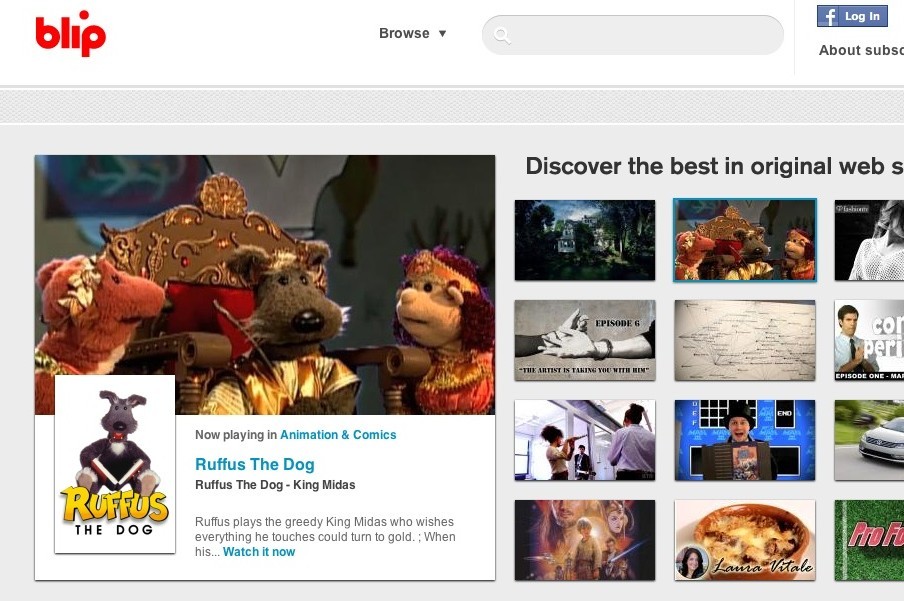This screenshot has height=601, width=904.
Task: Click the blip logo
Action: [x=70, y=33]
